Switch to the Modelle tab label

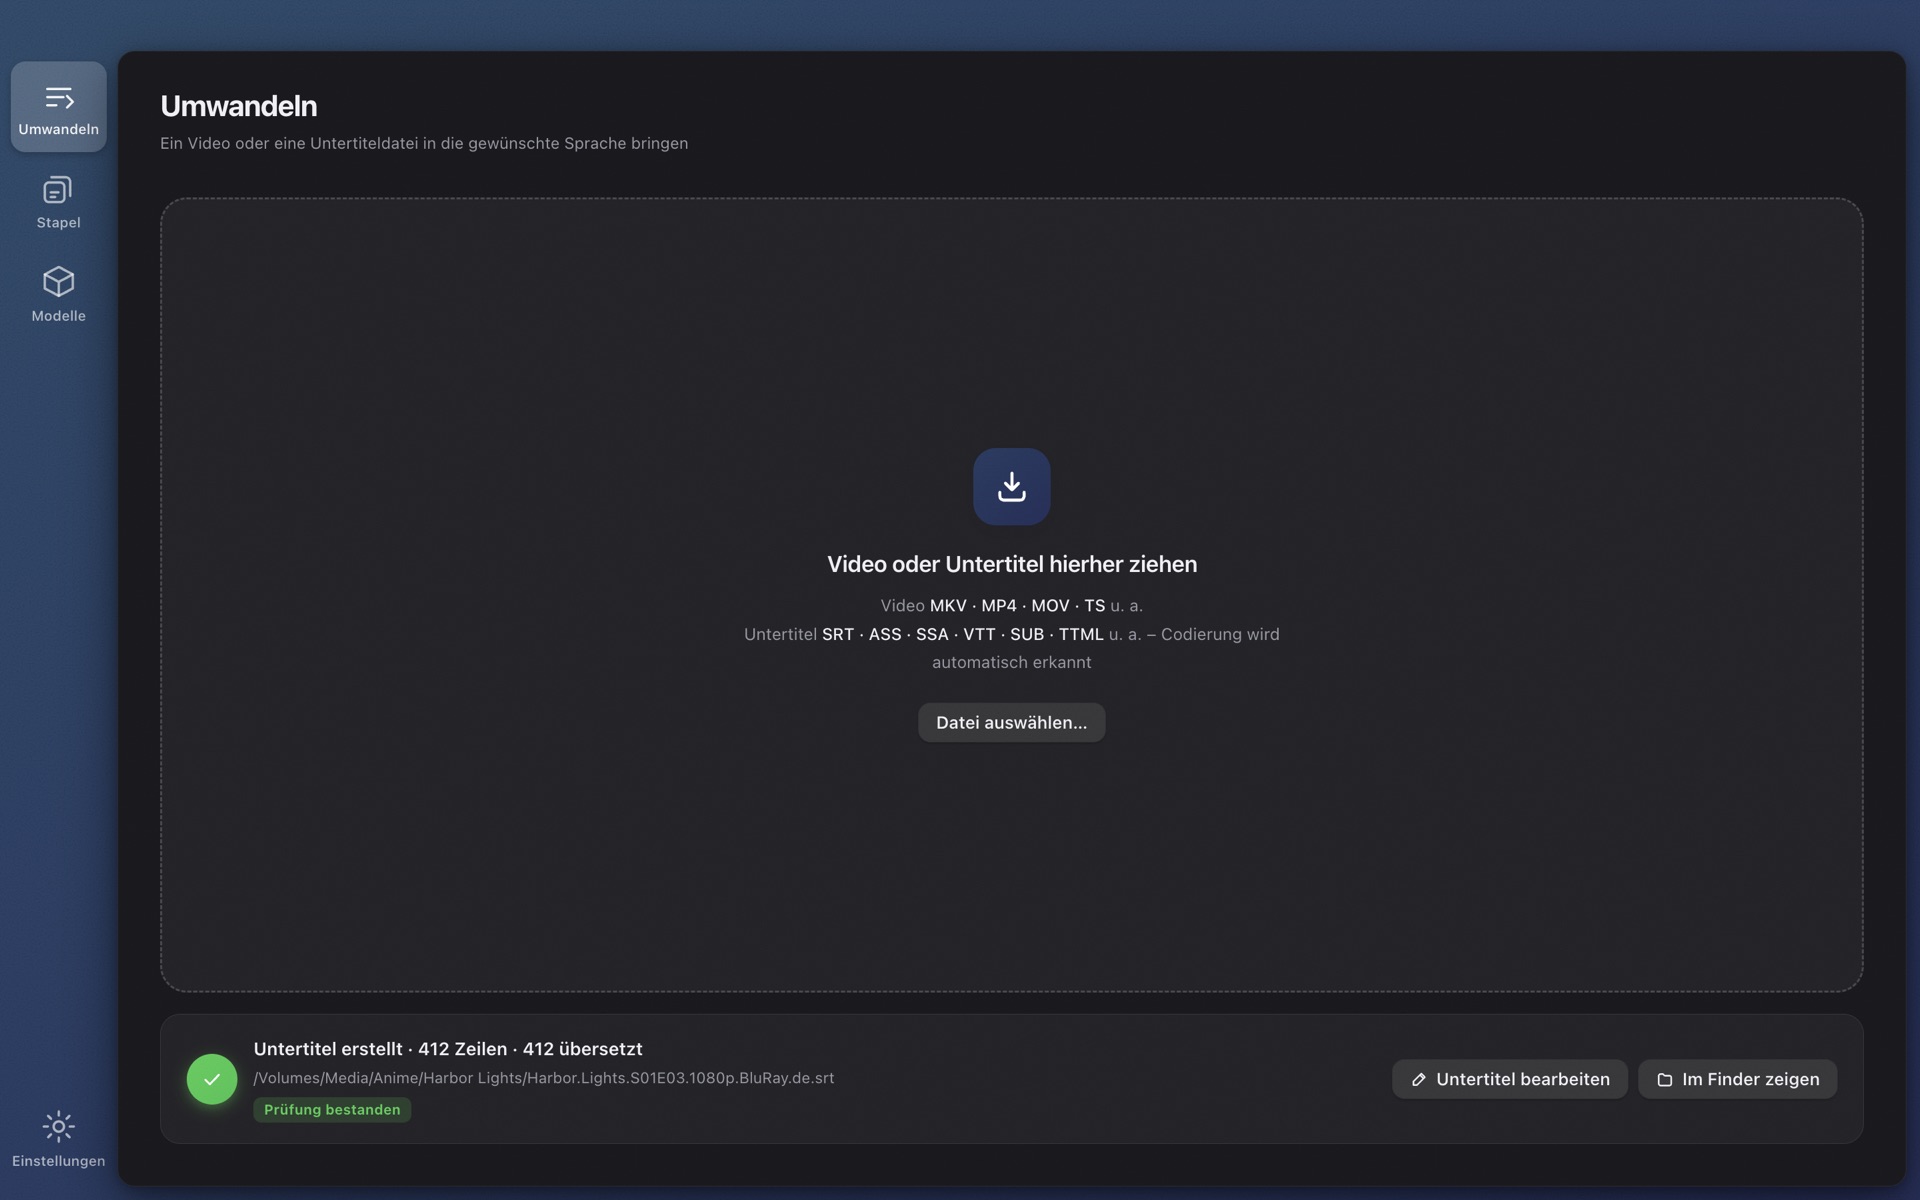pyautogui.click(x=58, y=316)
